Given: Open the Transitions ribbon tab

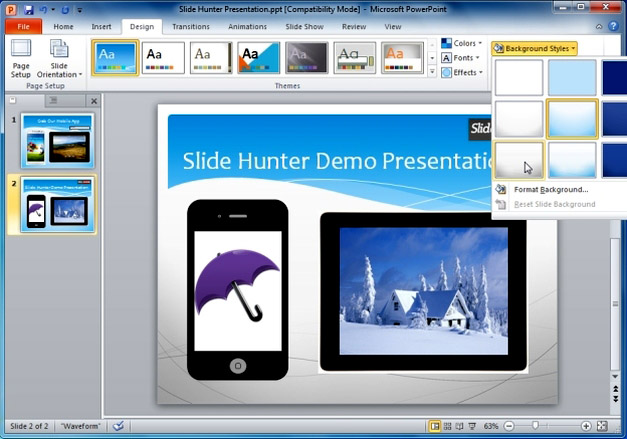Looking at the screenshot, I should click(x=191, y=27).
